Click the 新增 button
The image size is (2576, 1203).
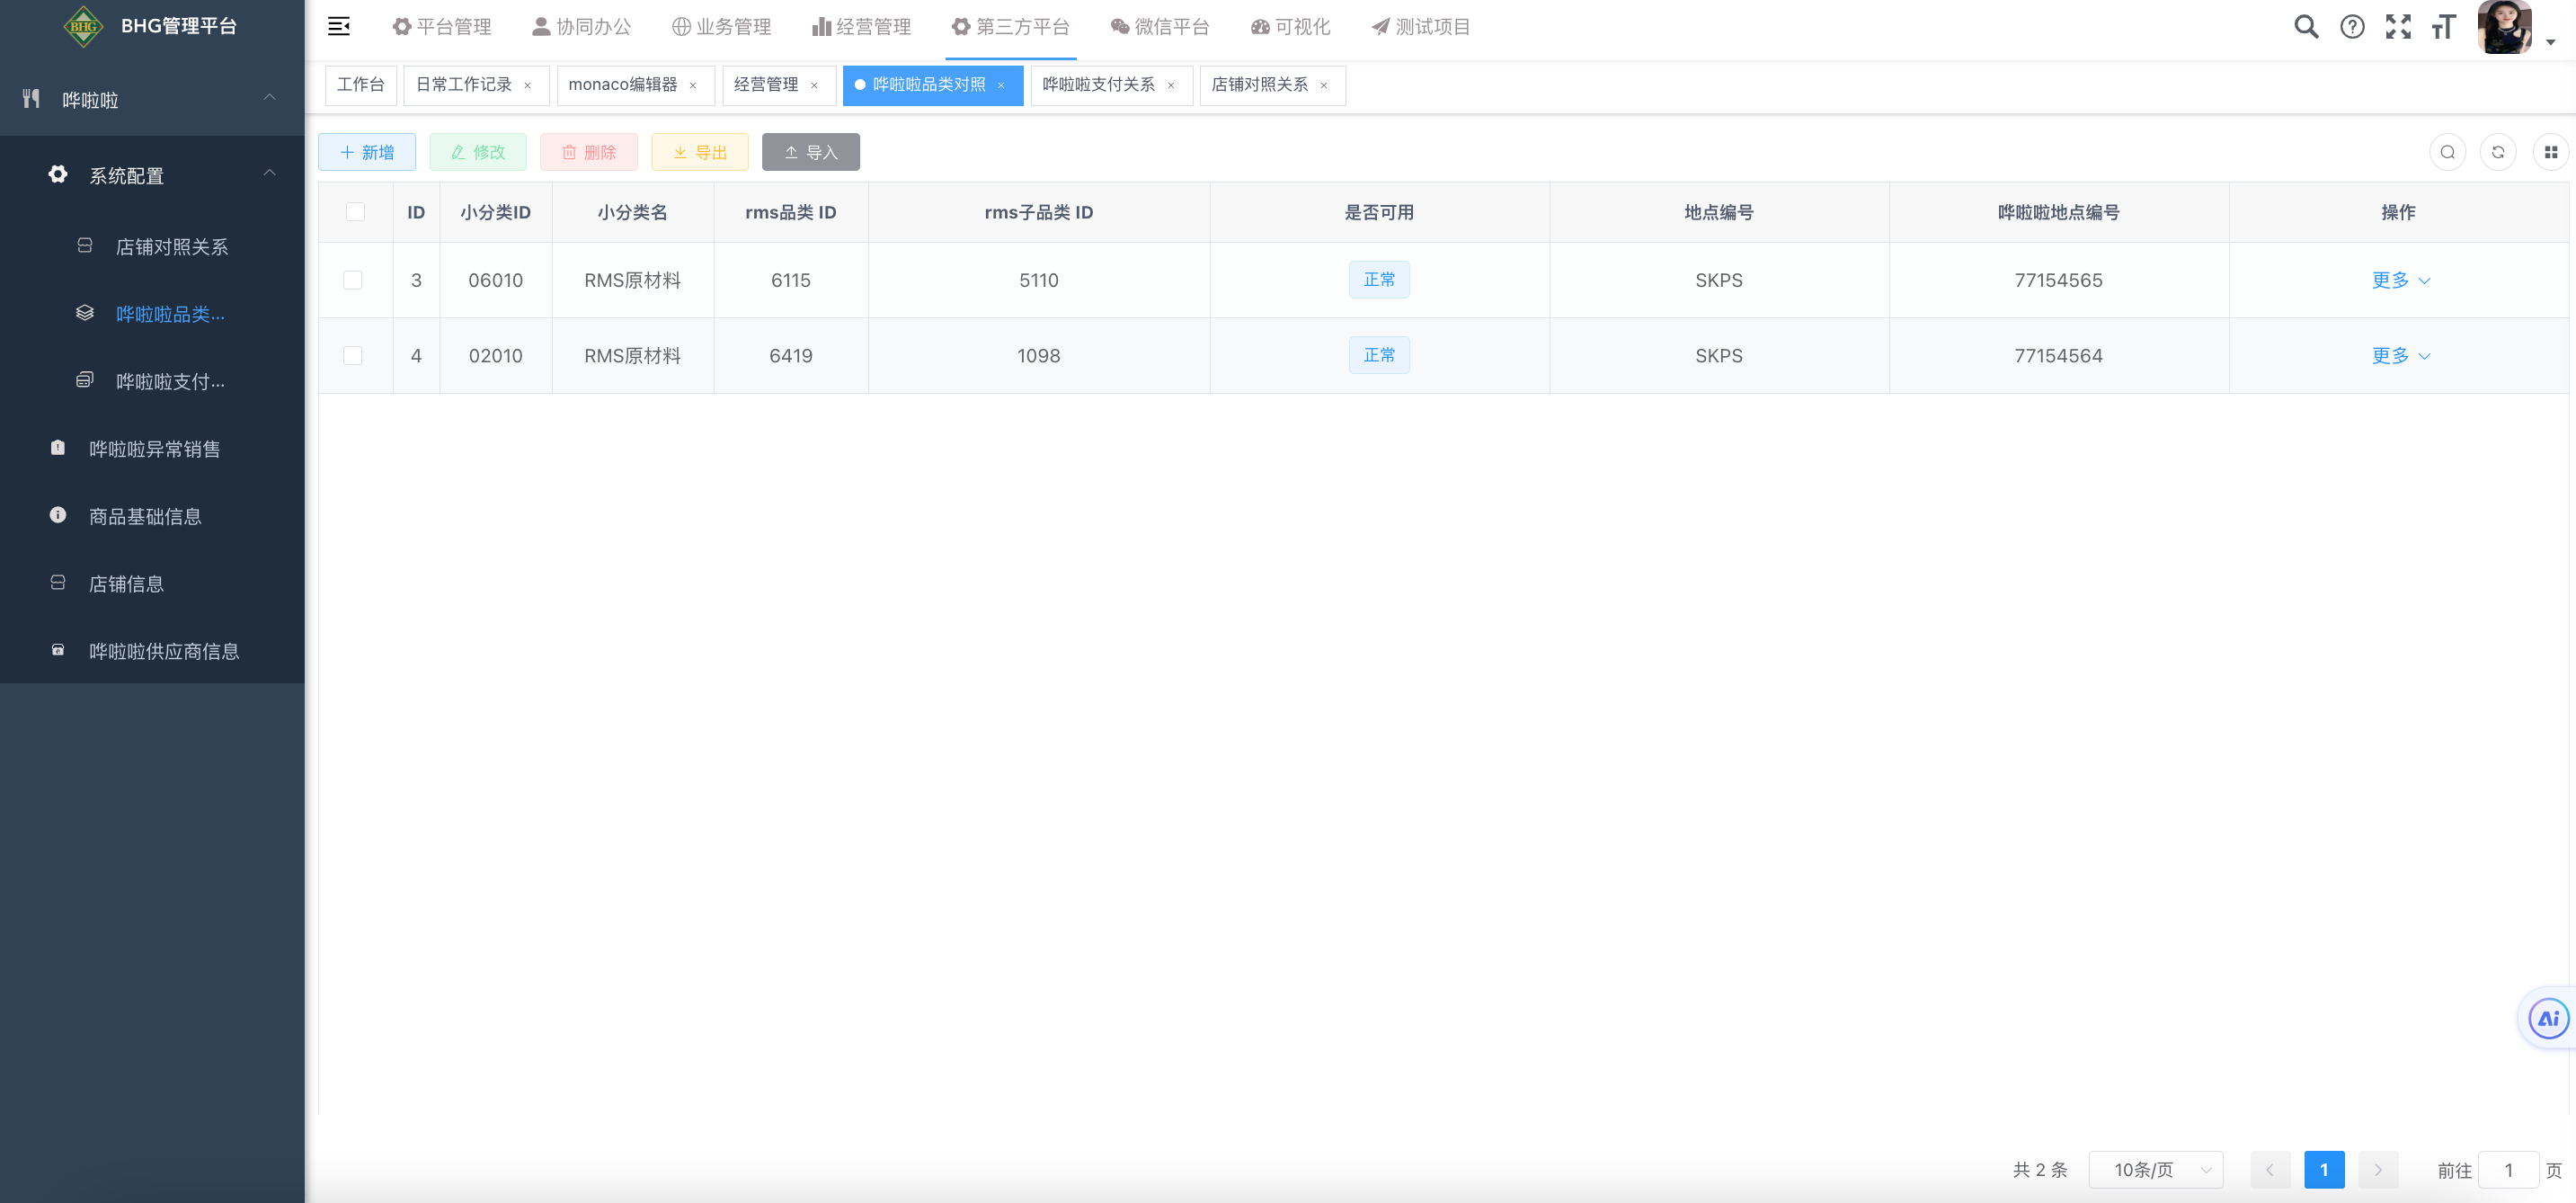point(367,152)
